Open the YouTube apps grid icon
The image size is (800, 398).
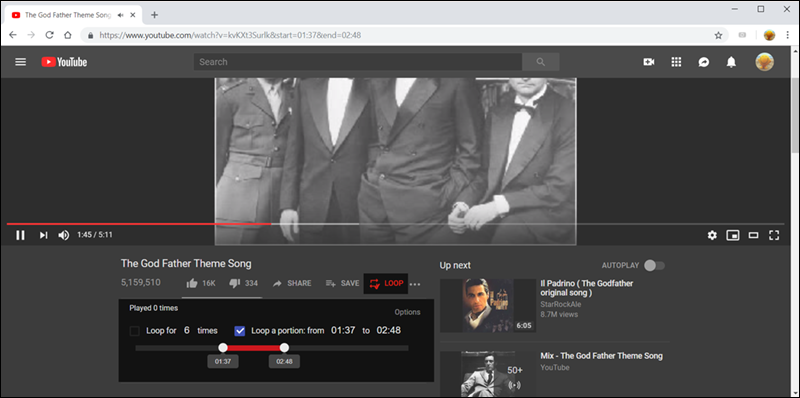coord(677,62)
